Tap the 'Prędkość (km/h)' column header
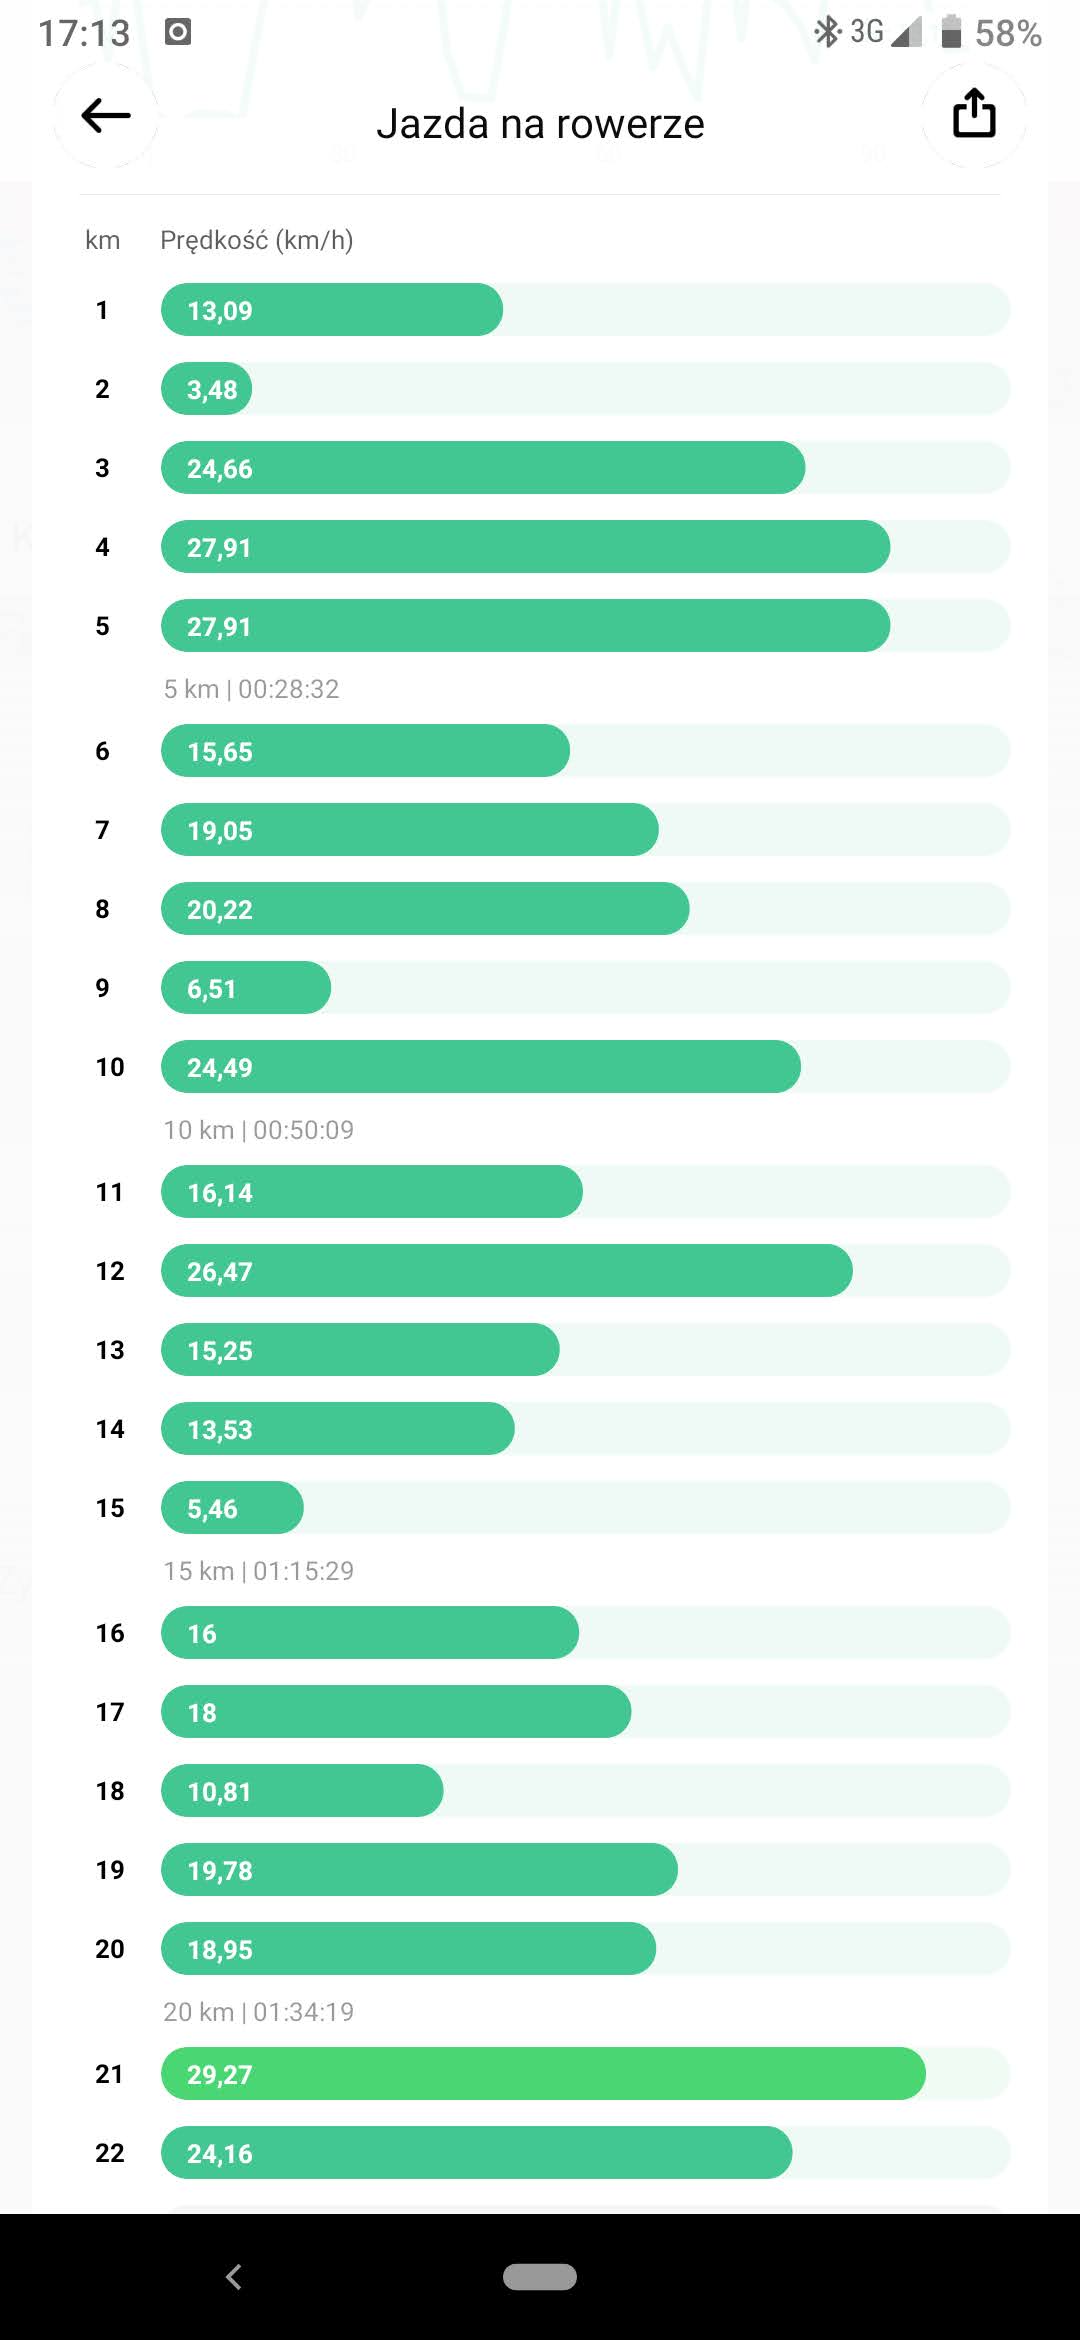The width and height of the screenshot is (1080, 2340). point(257,240)
